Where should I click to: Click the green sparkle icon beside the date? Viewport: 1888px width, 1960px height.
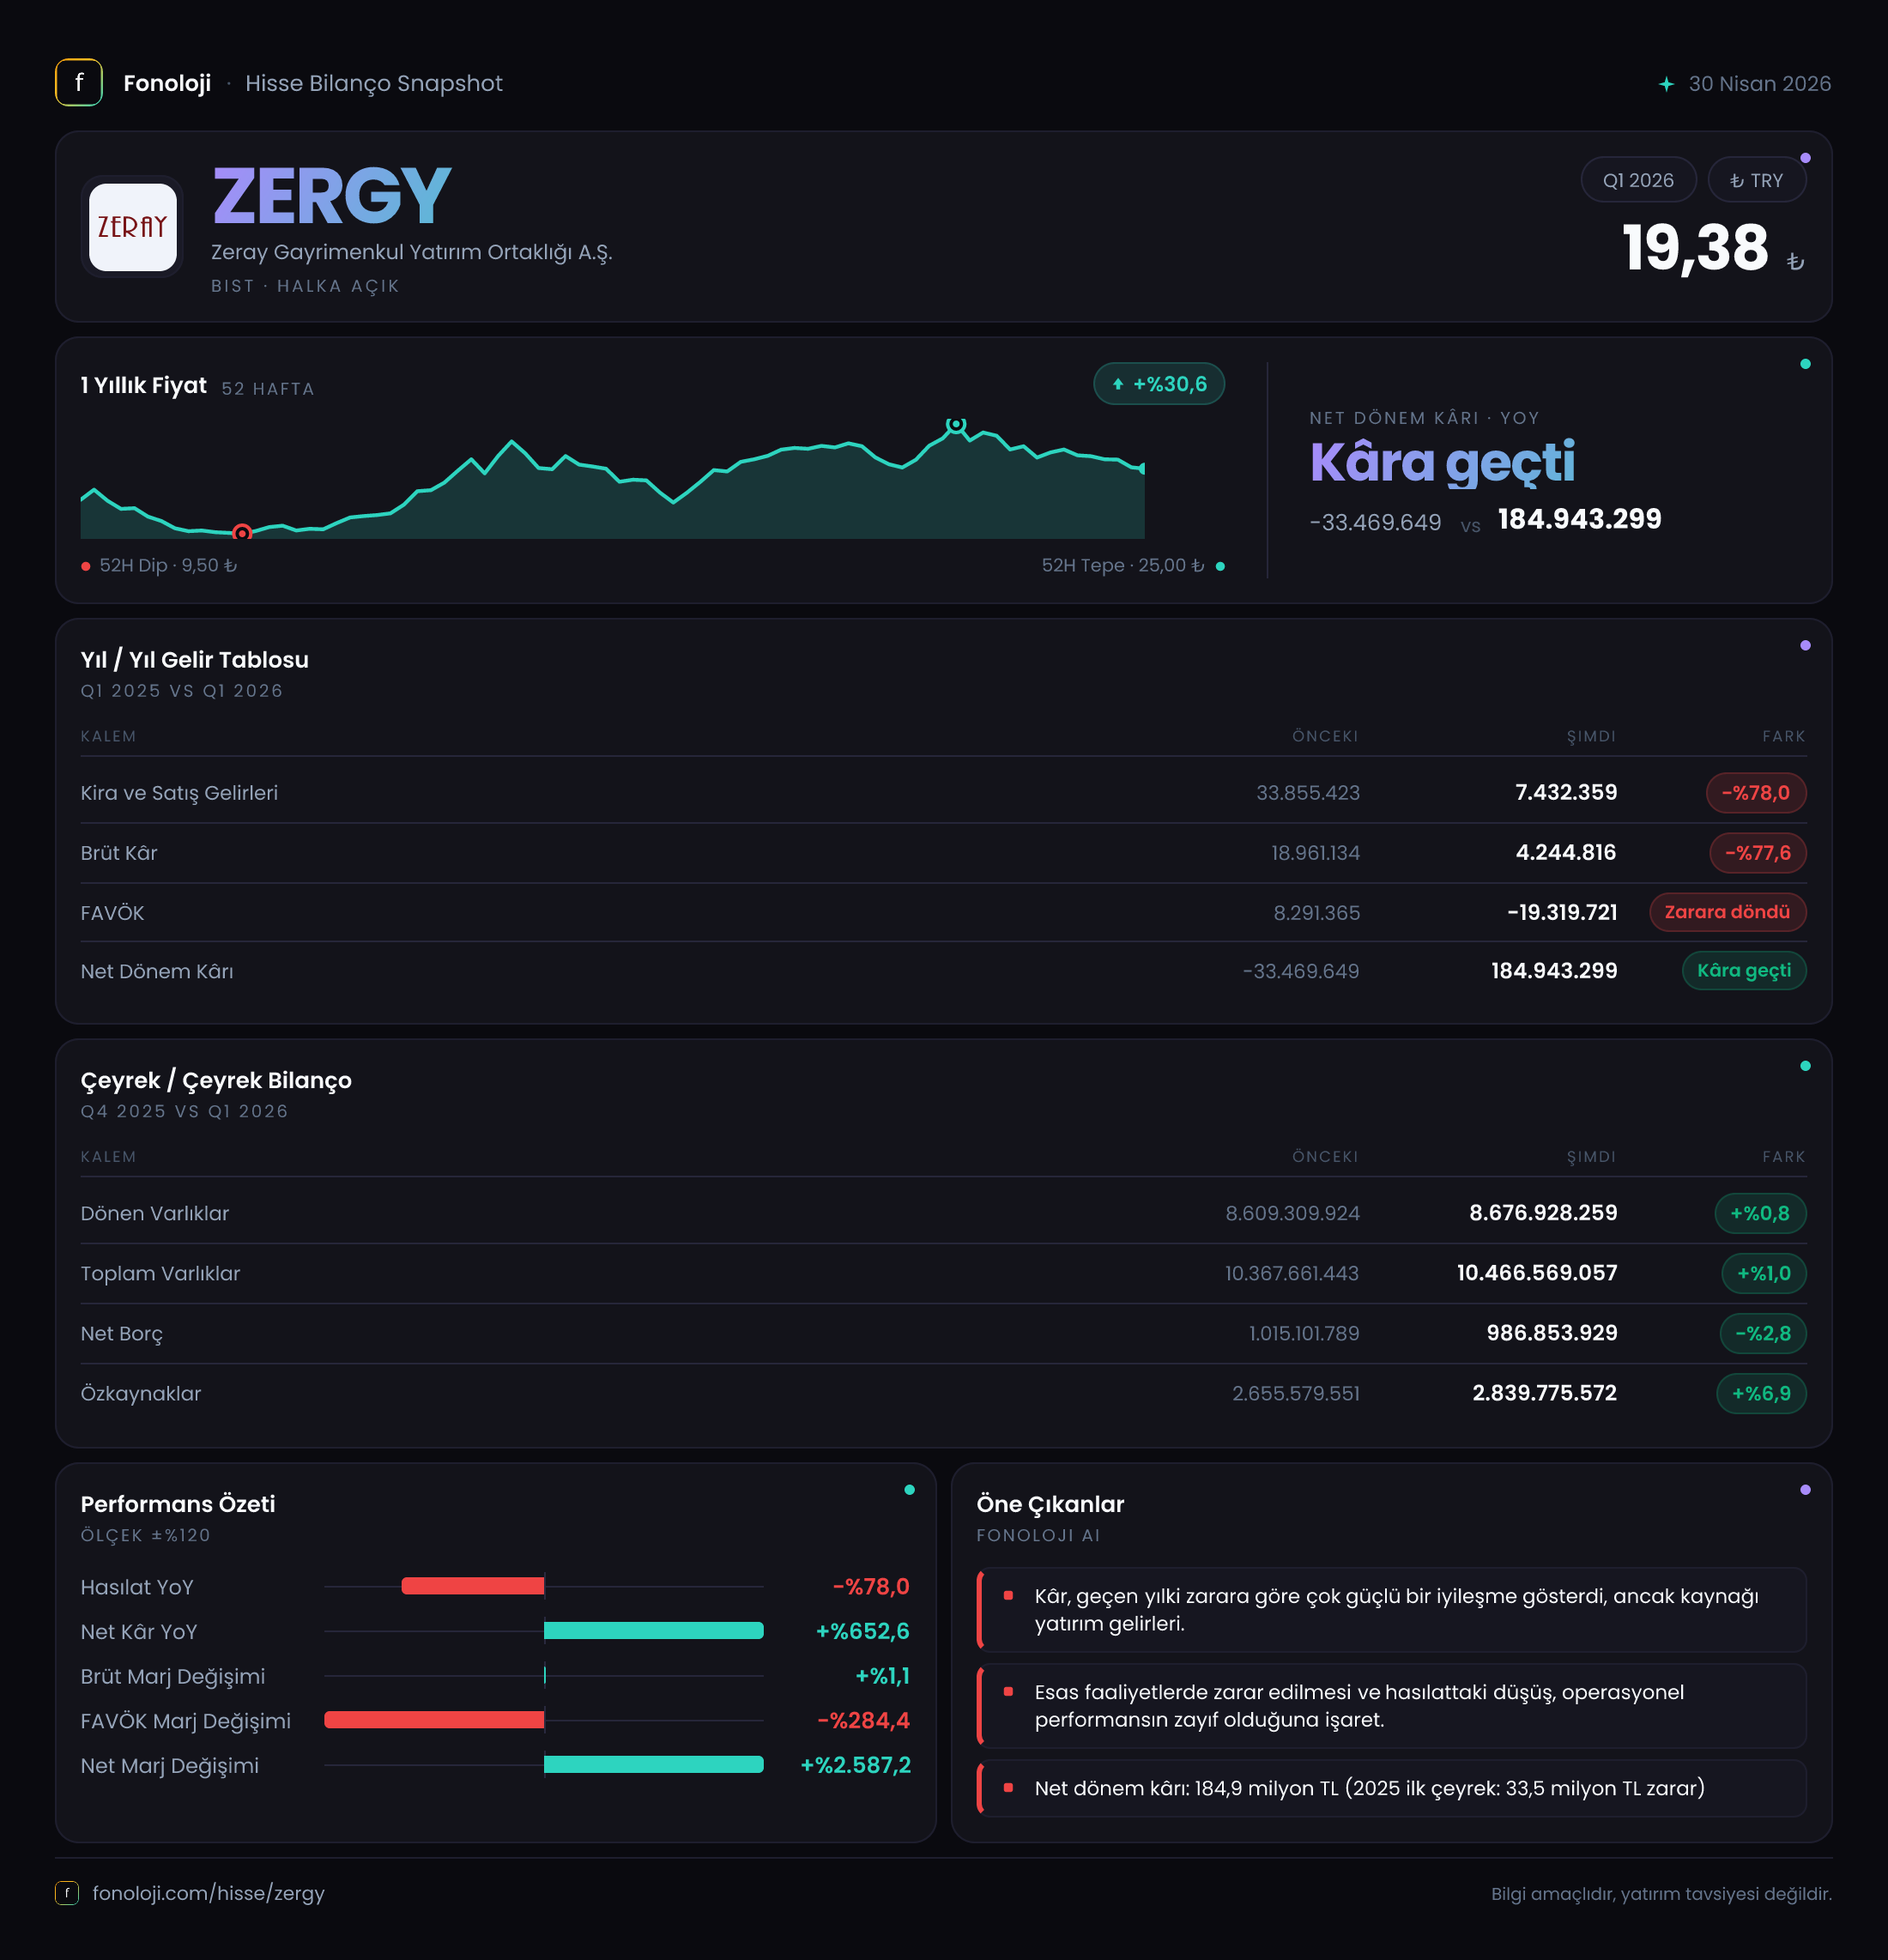point(1666,84)
